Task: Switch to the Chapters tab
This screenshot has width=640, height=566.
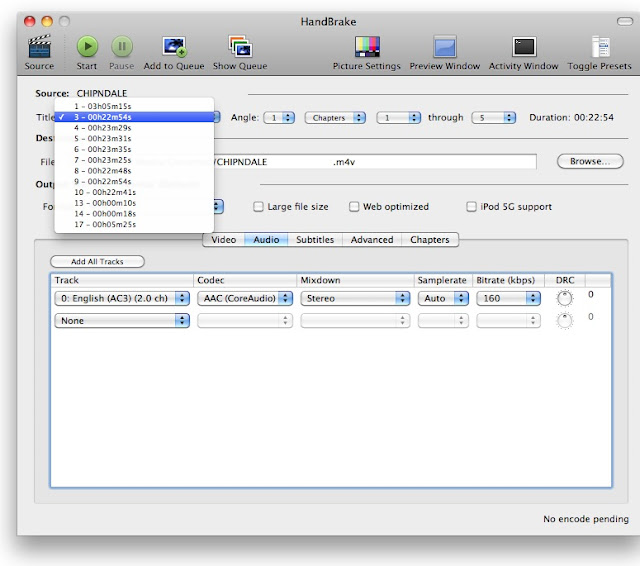Action: coord(429,240)
